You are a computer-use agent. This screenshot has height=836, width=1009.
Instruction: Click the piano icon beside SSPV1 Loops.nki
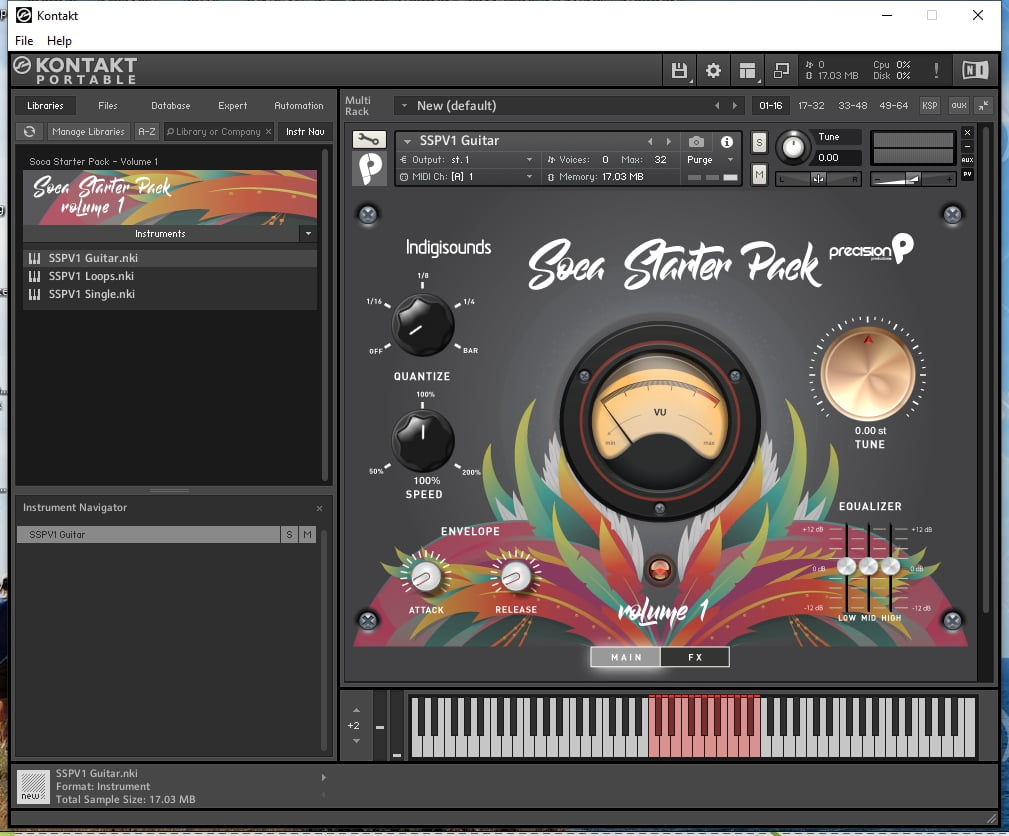coord(34,276)
